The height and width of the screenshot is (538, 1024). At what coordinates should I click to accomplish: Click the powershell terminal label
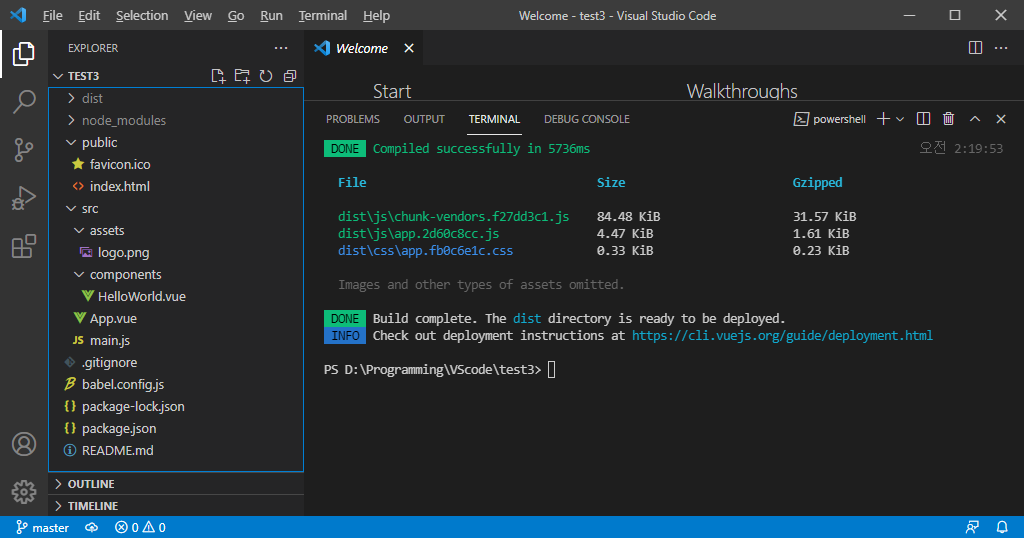tap(830, 119)
